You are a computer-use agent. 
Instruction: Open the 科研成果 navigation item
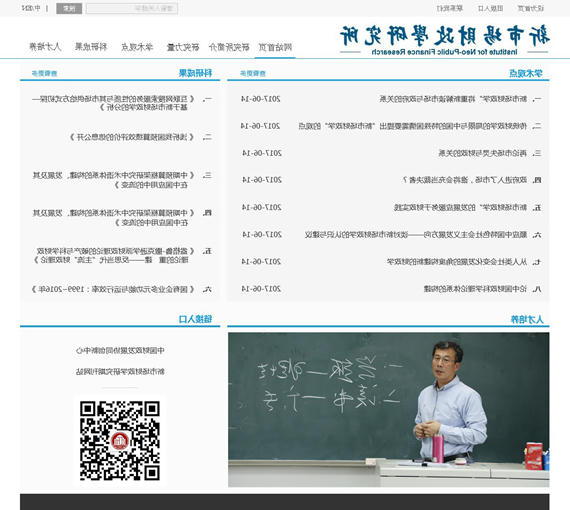(x=91, y=47)
